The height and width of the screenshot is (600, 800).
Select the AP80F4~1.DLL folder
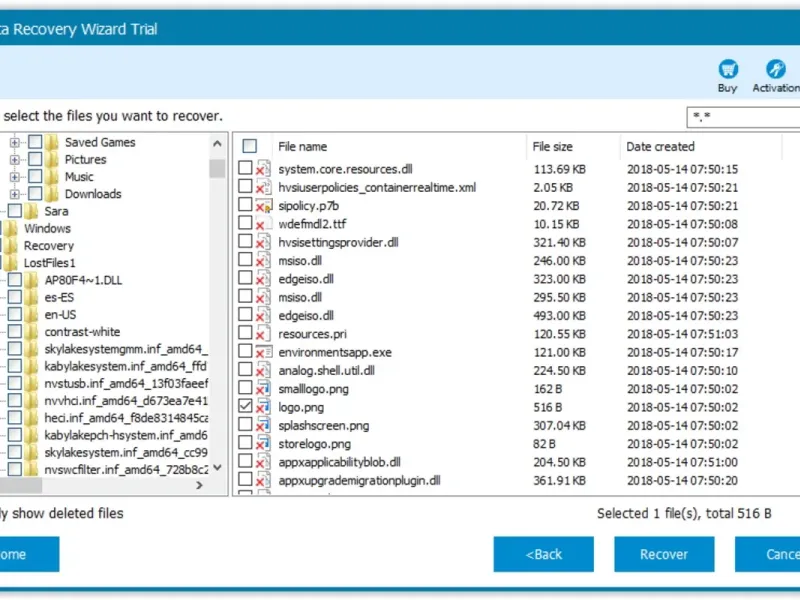tap(83, 280)
